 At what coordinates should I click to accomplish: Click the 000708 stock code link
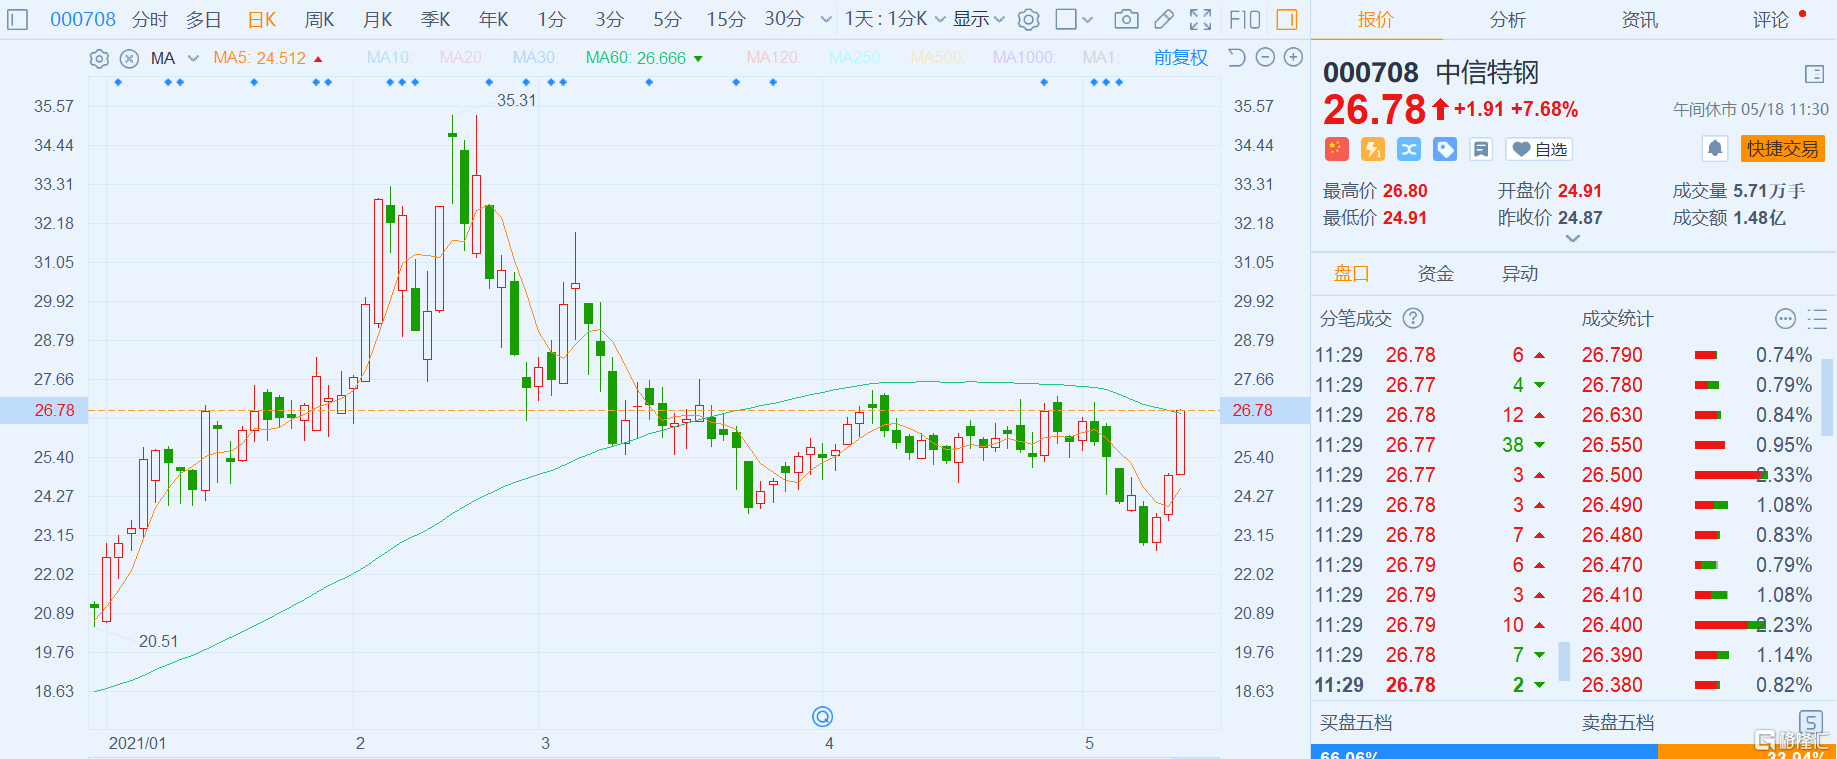click(83, 19)
